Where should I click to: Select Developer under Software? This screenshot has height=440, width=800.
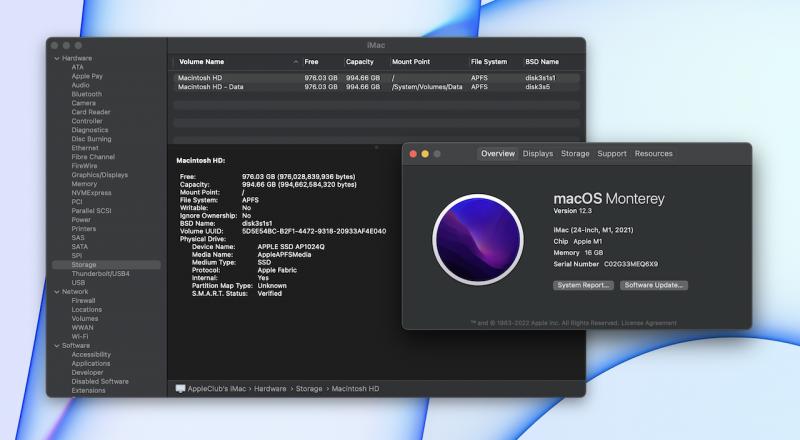(x=87, y=373)
